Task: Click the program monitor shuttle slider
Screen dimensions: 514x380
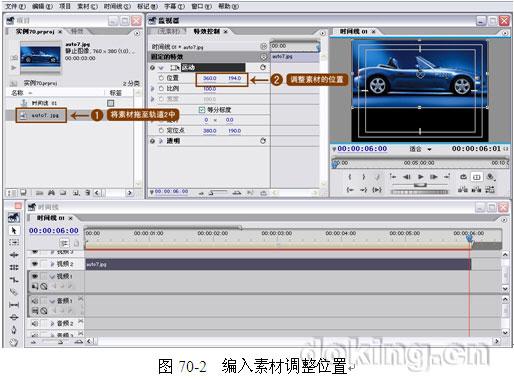Action: tap(420, 185)
